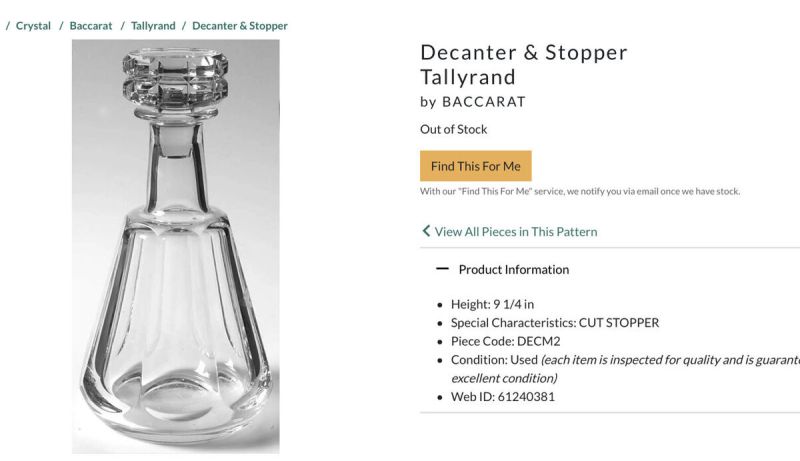Select the Decanter & Stopper breadcrumb

point(240,26)
